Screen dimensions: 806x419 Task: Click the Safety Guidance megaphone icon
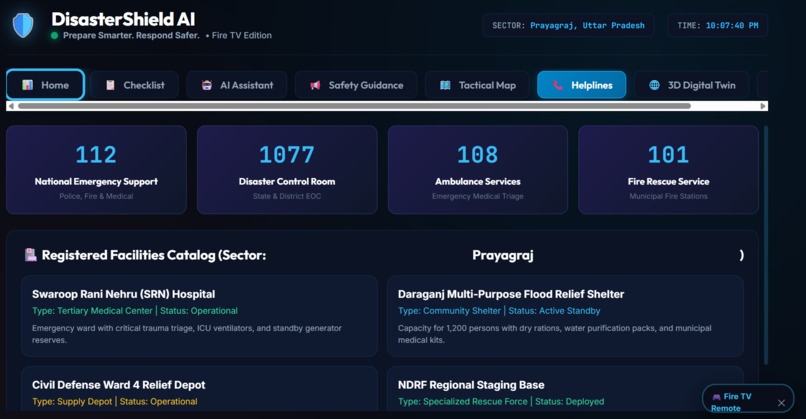click(x=315, y=85)
